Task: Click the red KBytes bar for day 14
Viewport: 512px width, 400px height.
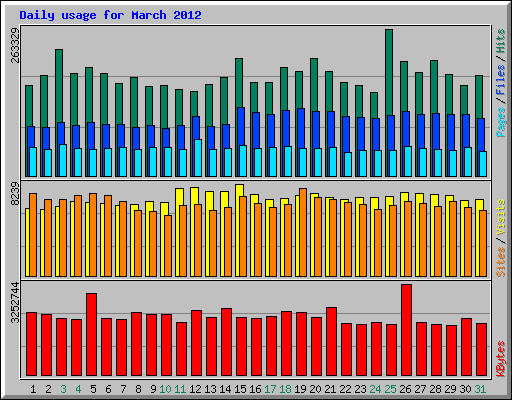Action: (x=227, y=342)
